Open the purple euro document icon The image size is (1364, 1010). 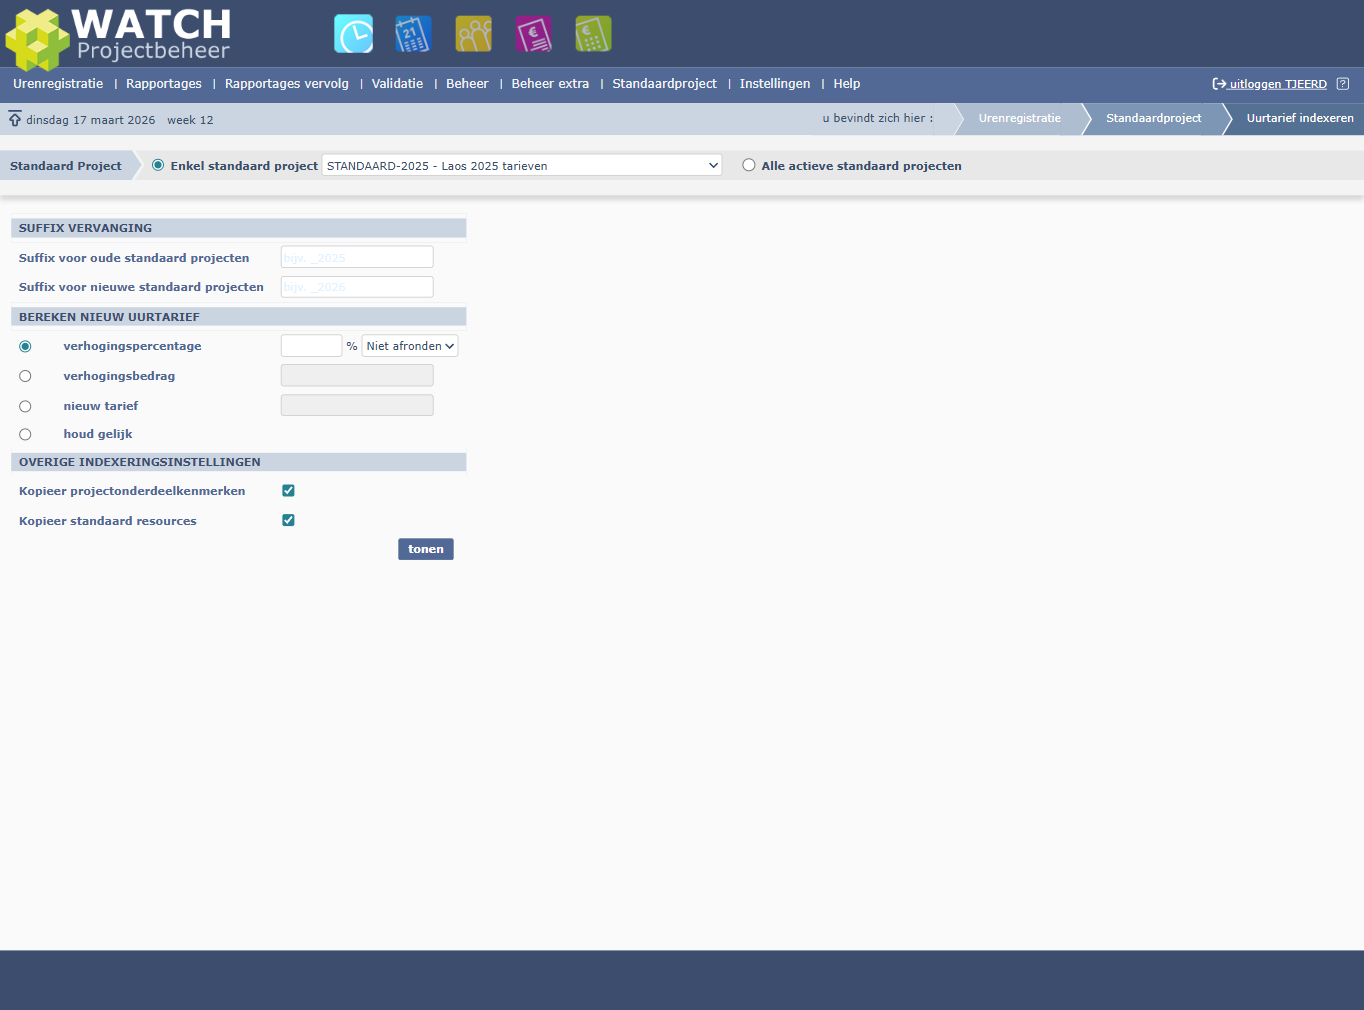[533, 34]
